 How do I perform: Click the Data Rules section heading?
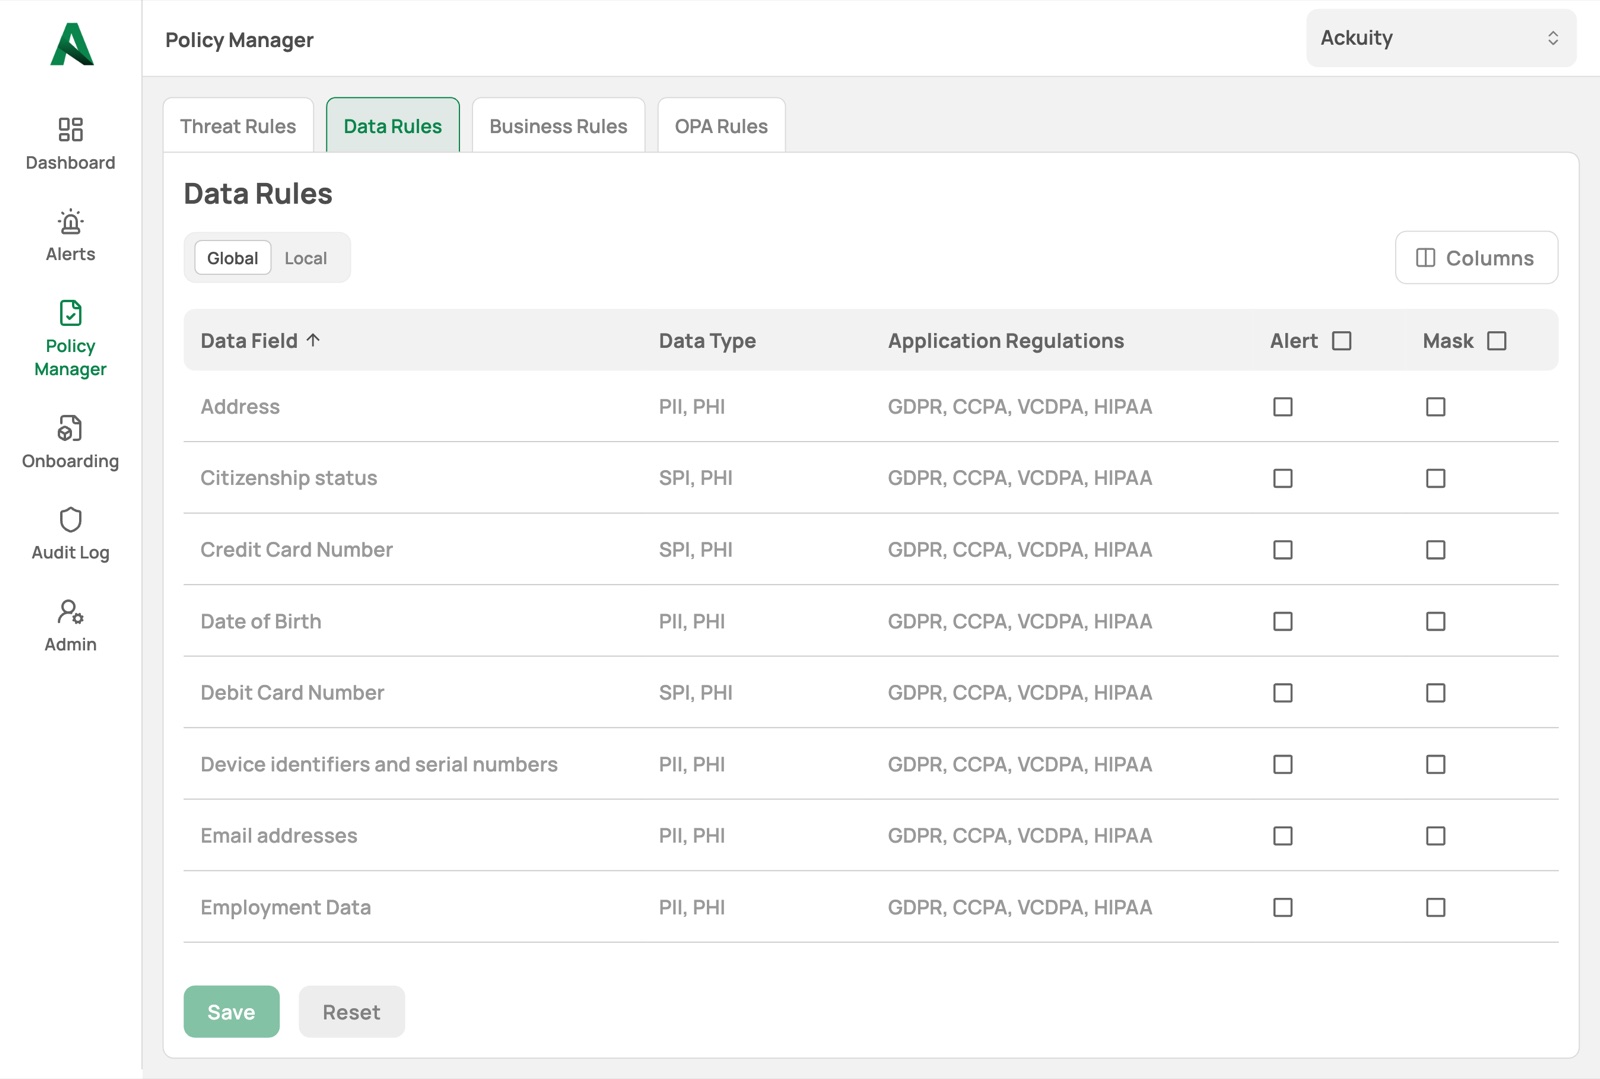[x=258, y=193]
